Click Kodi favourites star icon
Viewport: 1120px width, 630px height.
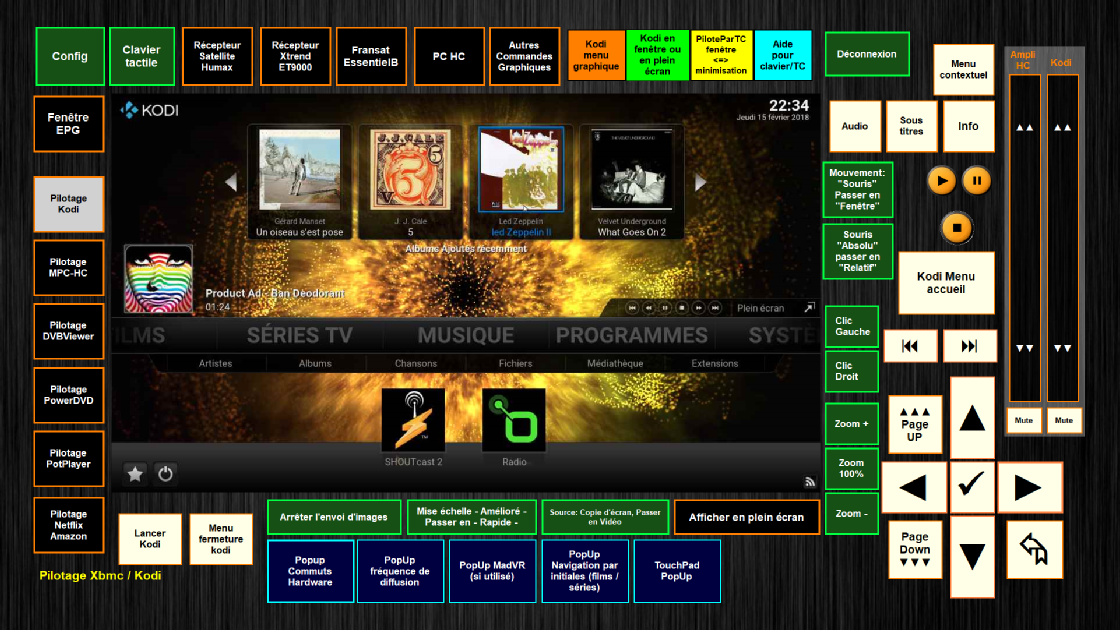135,474
